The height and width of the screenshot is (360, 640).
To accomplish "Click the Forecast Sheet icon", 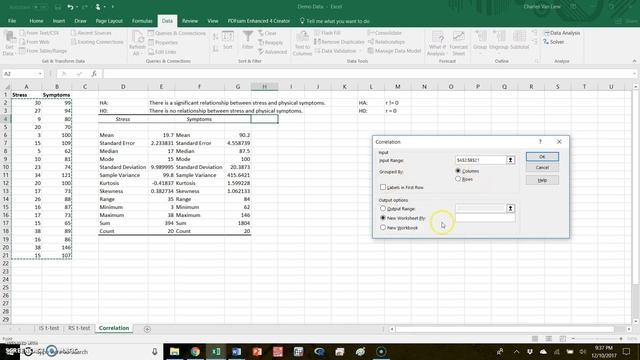I will click(x=459, y=44).
